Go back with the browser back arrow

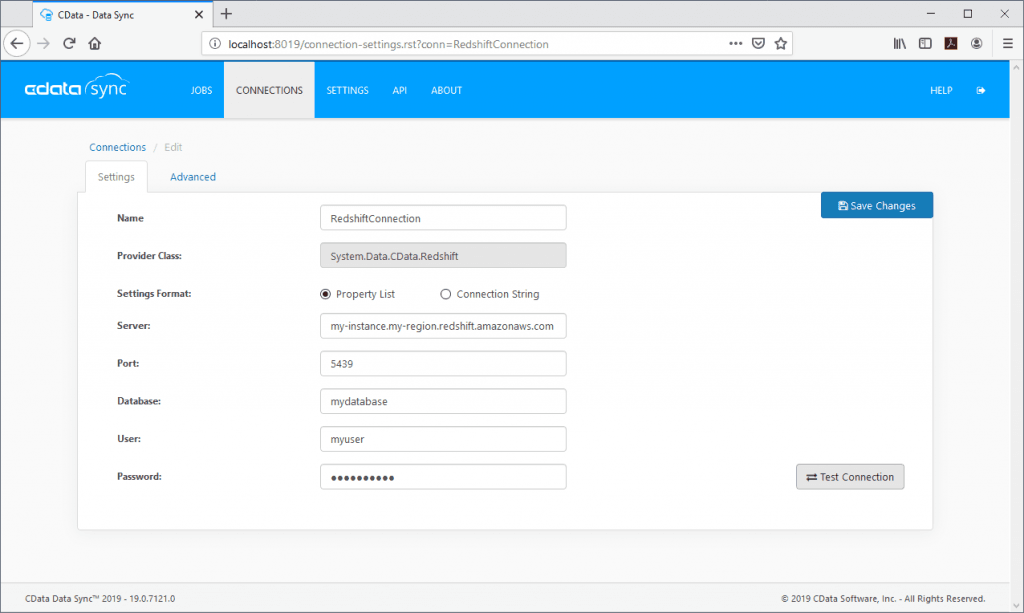(x=17, y=44)
